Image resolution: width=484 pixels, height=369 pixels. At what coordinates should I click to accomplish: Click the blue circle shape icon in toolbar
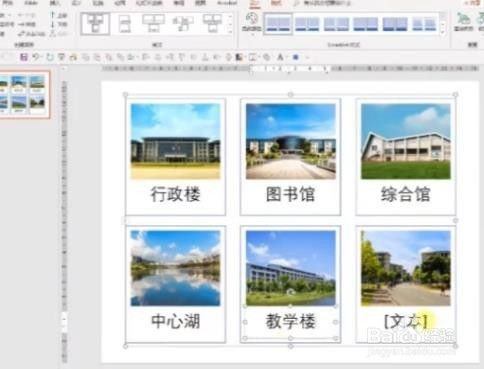[295, 57]
